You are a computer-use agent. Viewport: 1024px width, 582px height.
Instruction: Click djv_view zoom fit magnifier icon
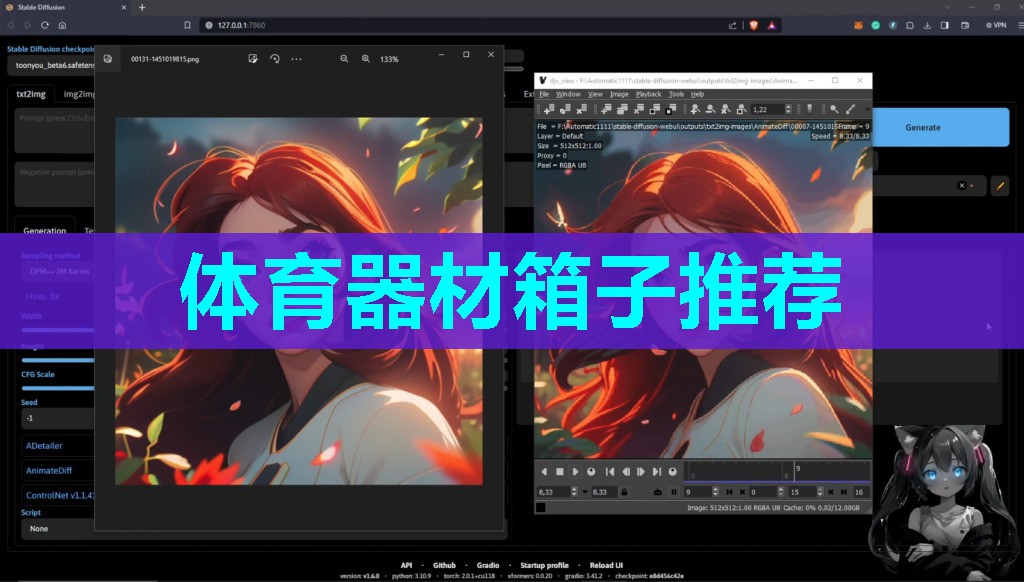pos(741,109)
